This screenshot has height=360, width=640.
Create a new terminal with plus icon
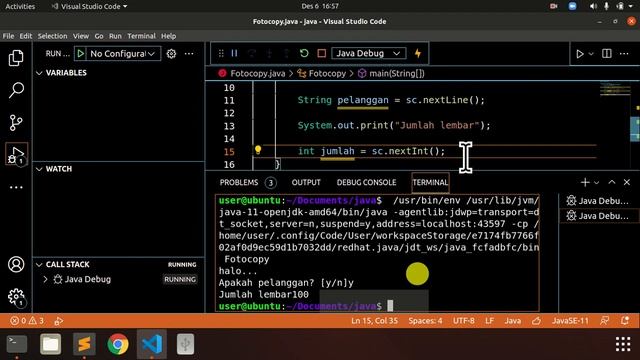tap(585, 182)
